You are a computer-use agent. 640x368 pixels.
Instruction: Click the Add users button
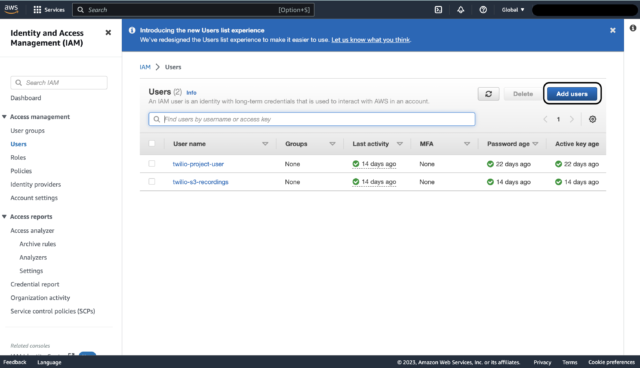click(572, 94)
